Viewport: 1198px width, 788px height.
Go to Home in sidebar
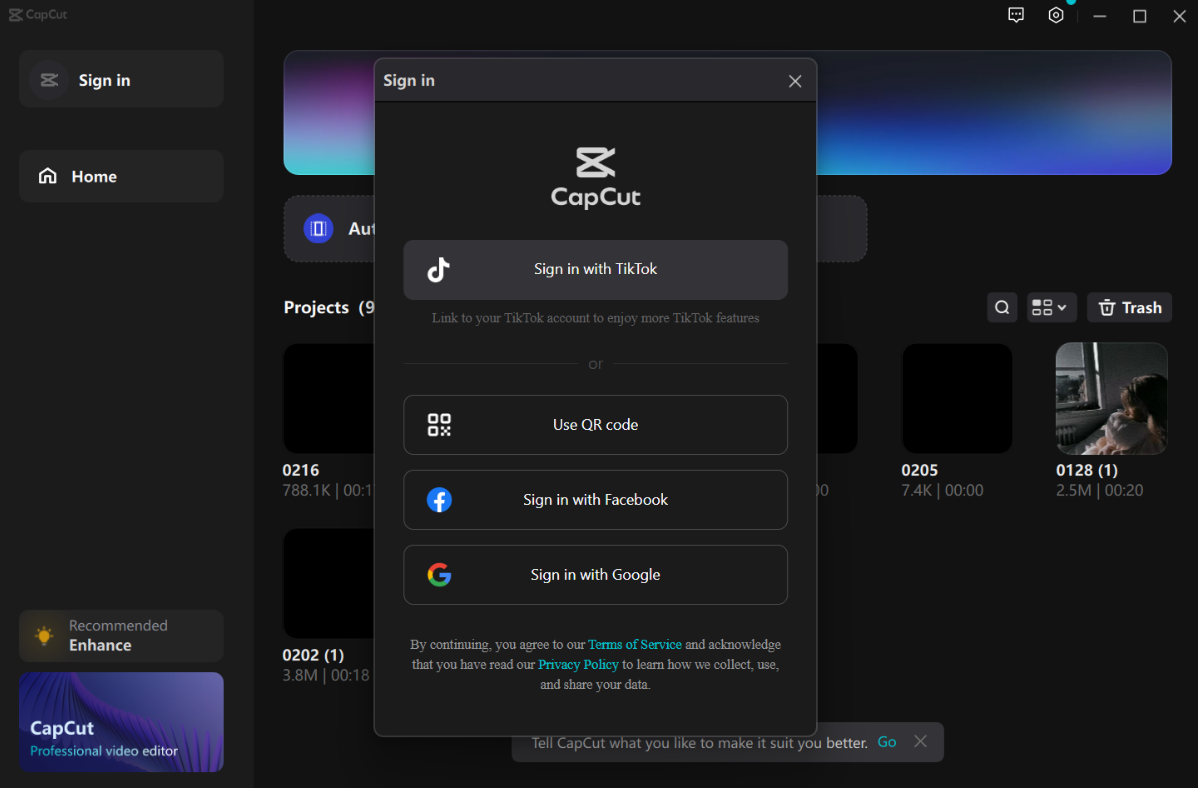click(121, 177)
